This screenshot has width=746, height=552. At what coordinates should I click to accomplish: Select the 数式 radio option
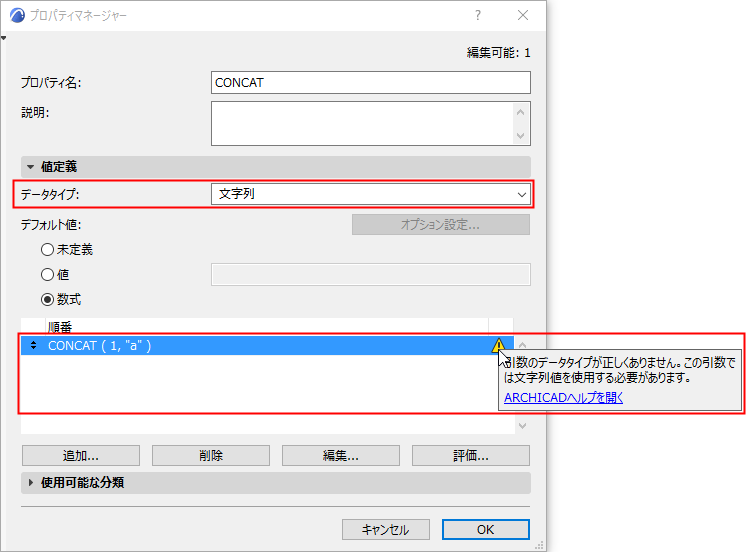pyautogui.click(x=47, y=299)
